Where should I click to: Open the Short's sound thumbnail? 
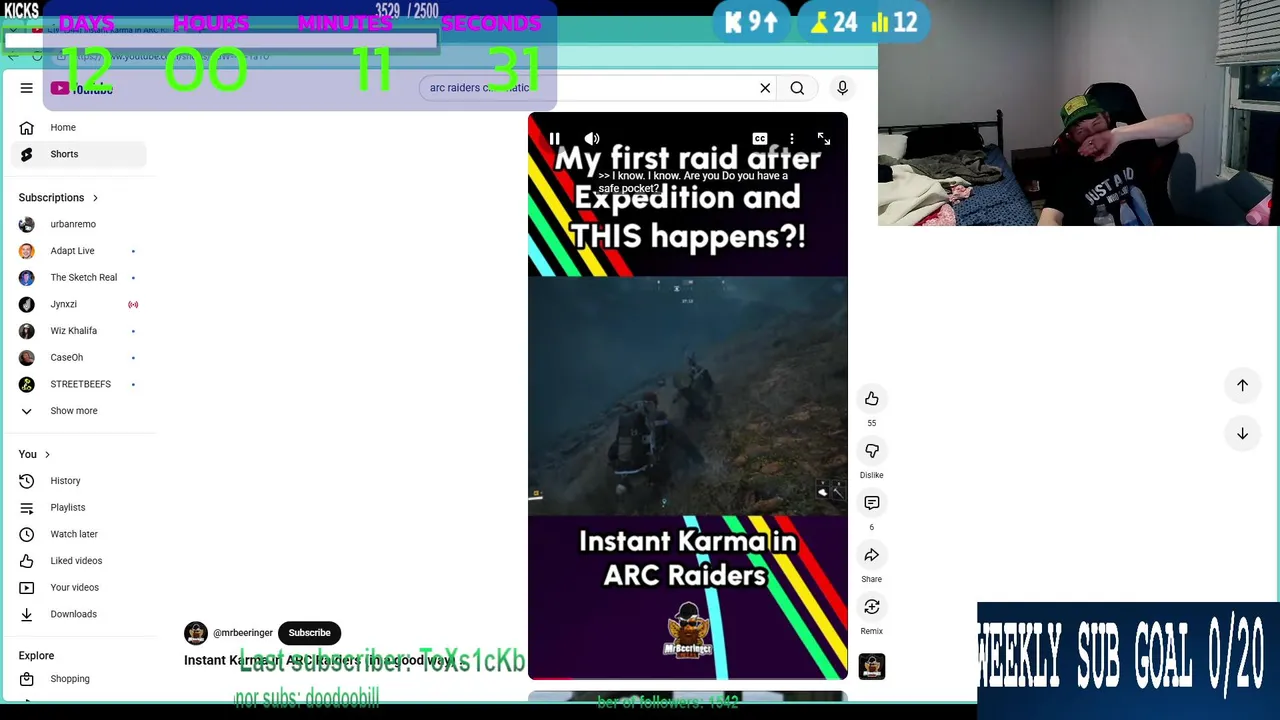coord(872,666)
